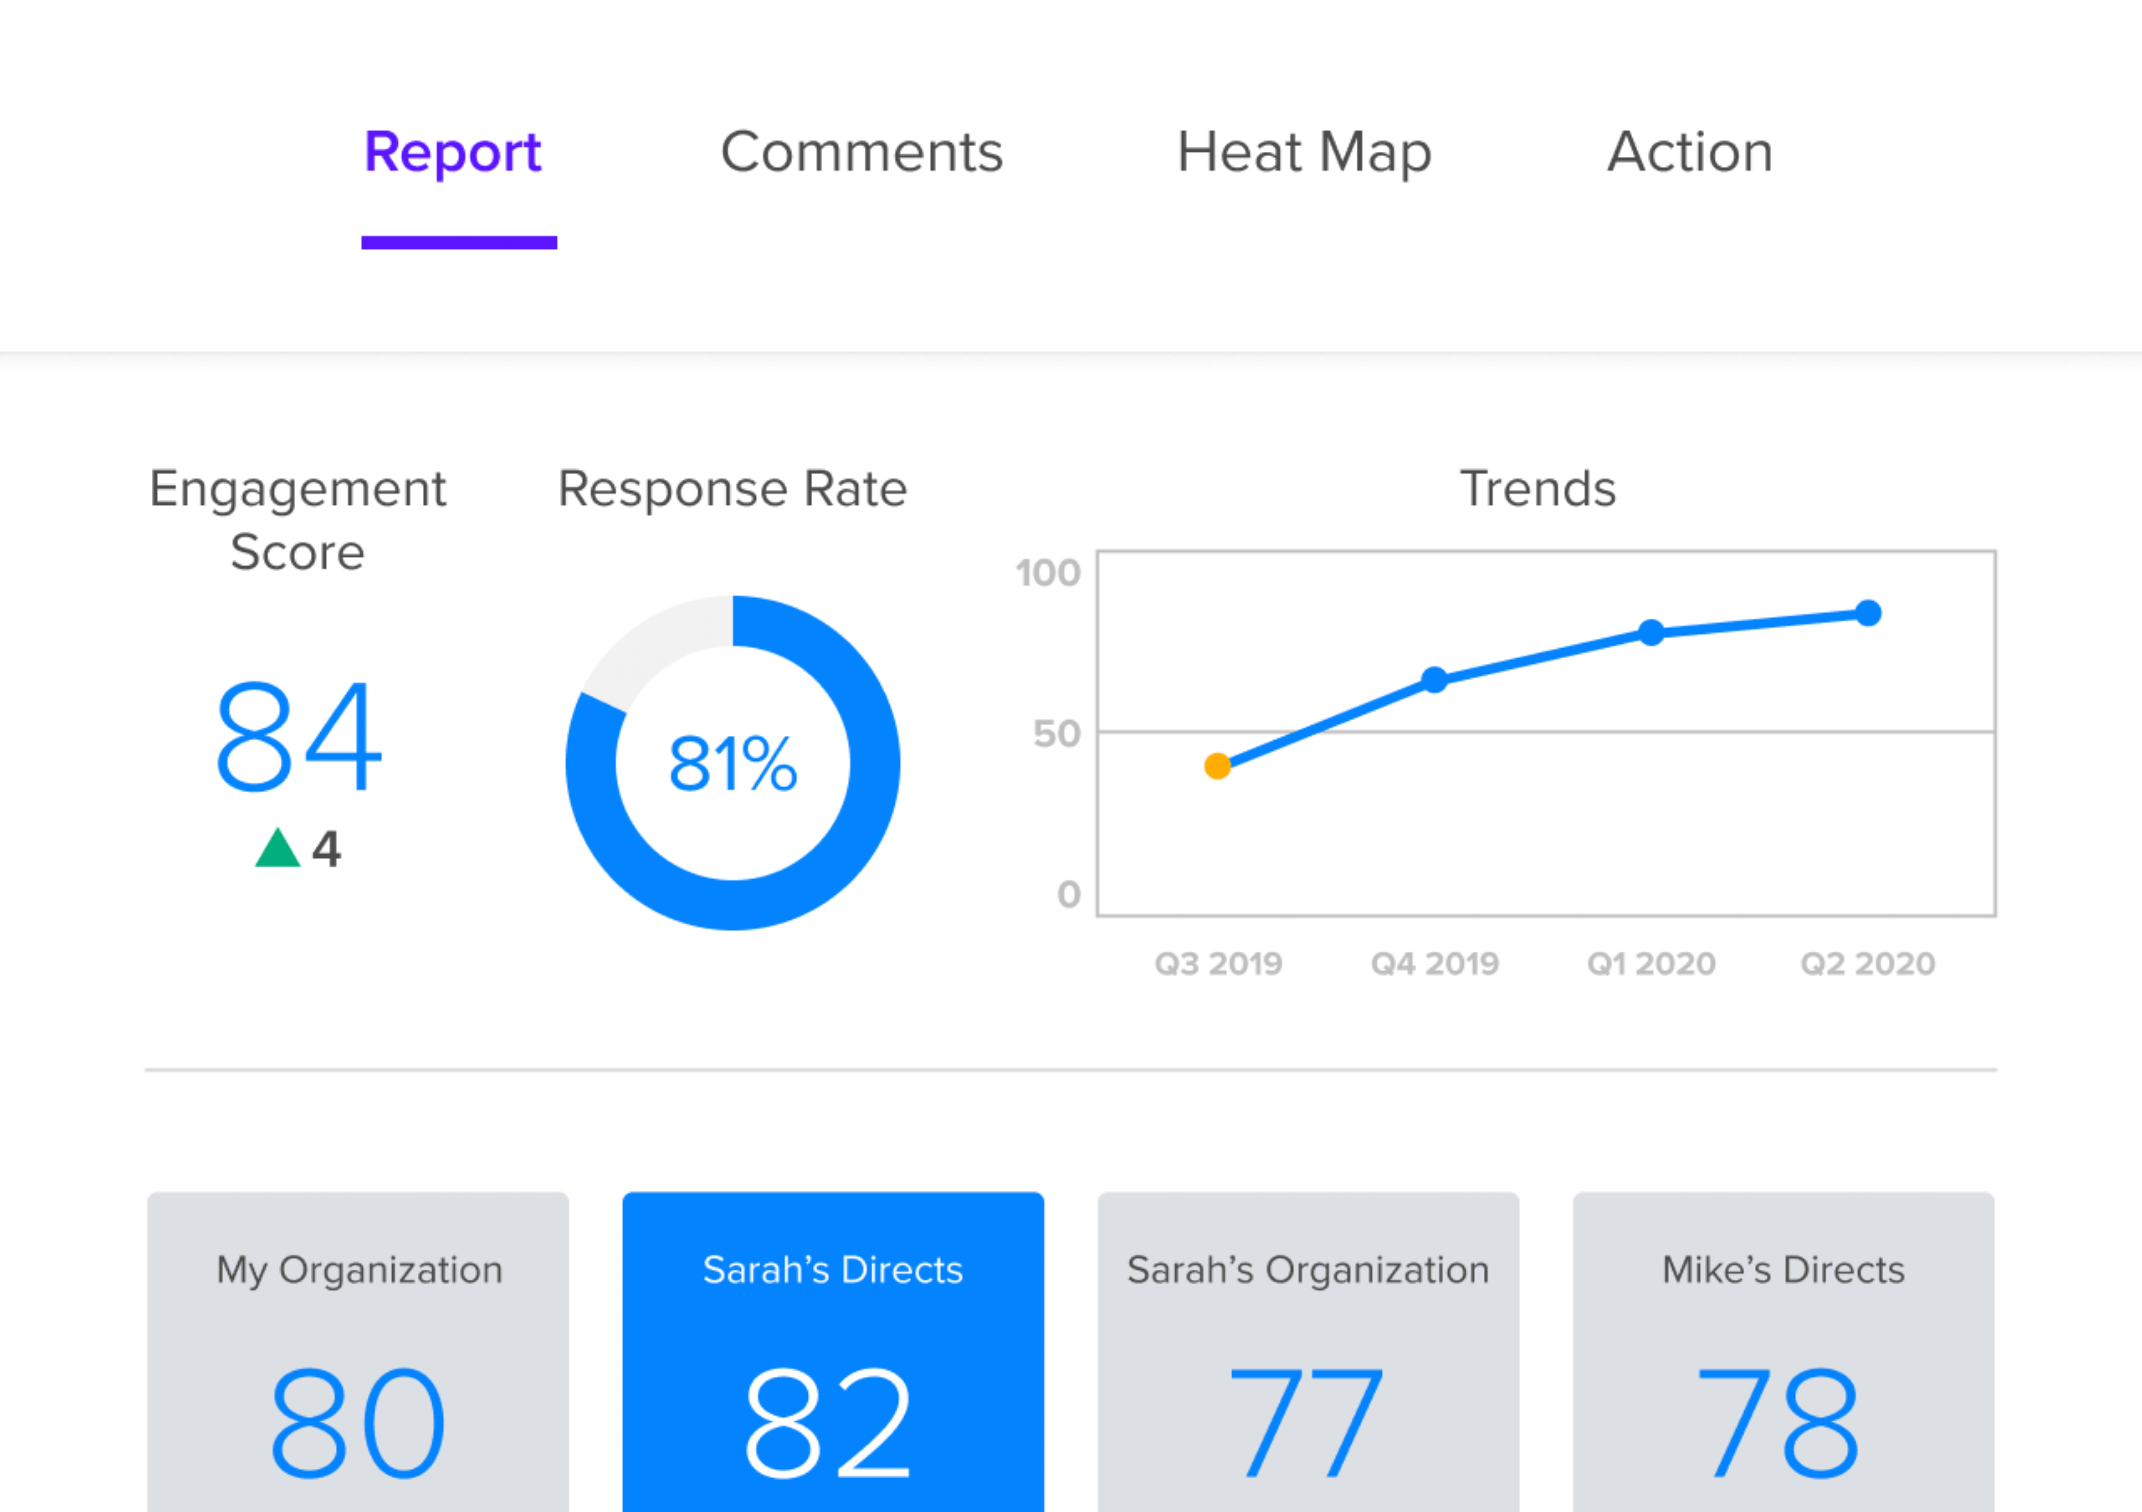Viewport: 2142px width, 1512px height.
Task: Switch to the Report tab
Action: click(452, 153)
